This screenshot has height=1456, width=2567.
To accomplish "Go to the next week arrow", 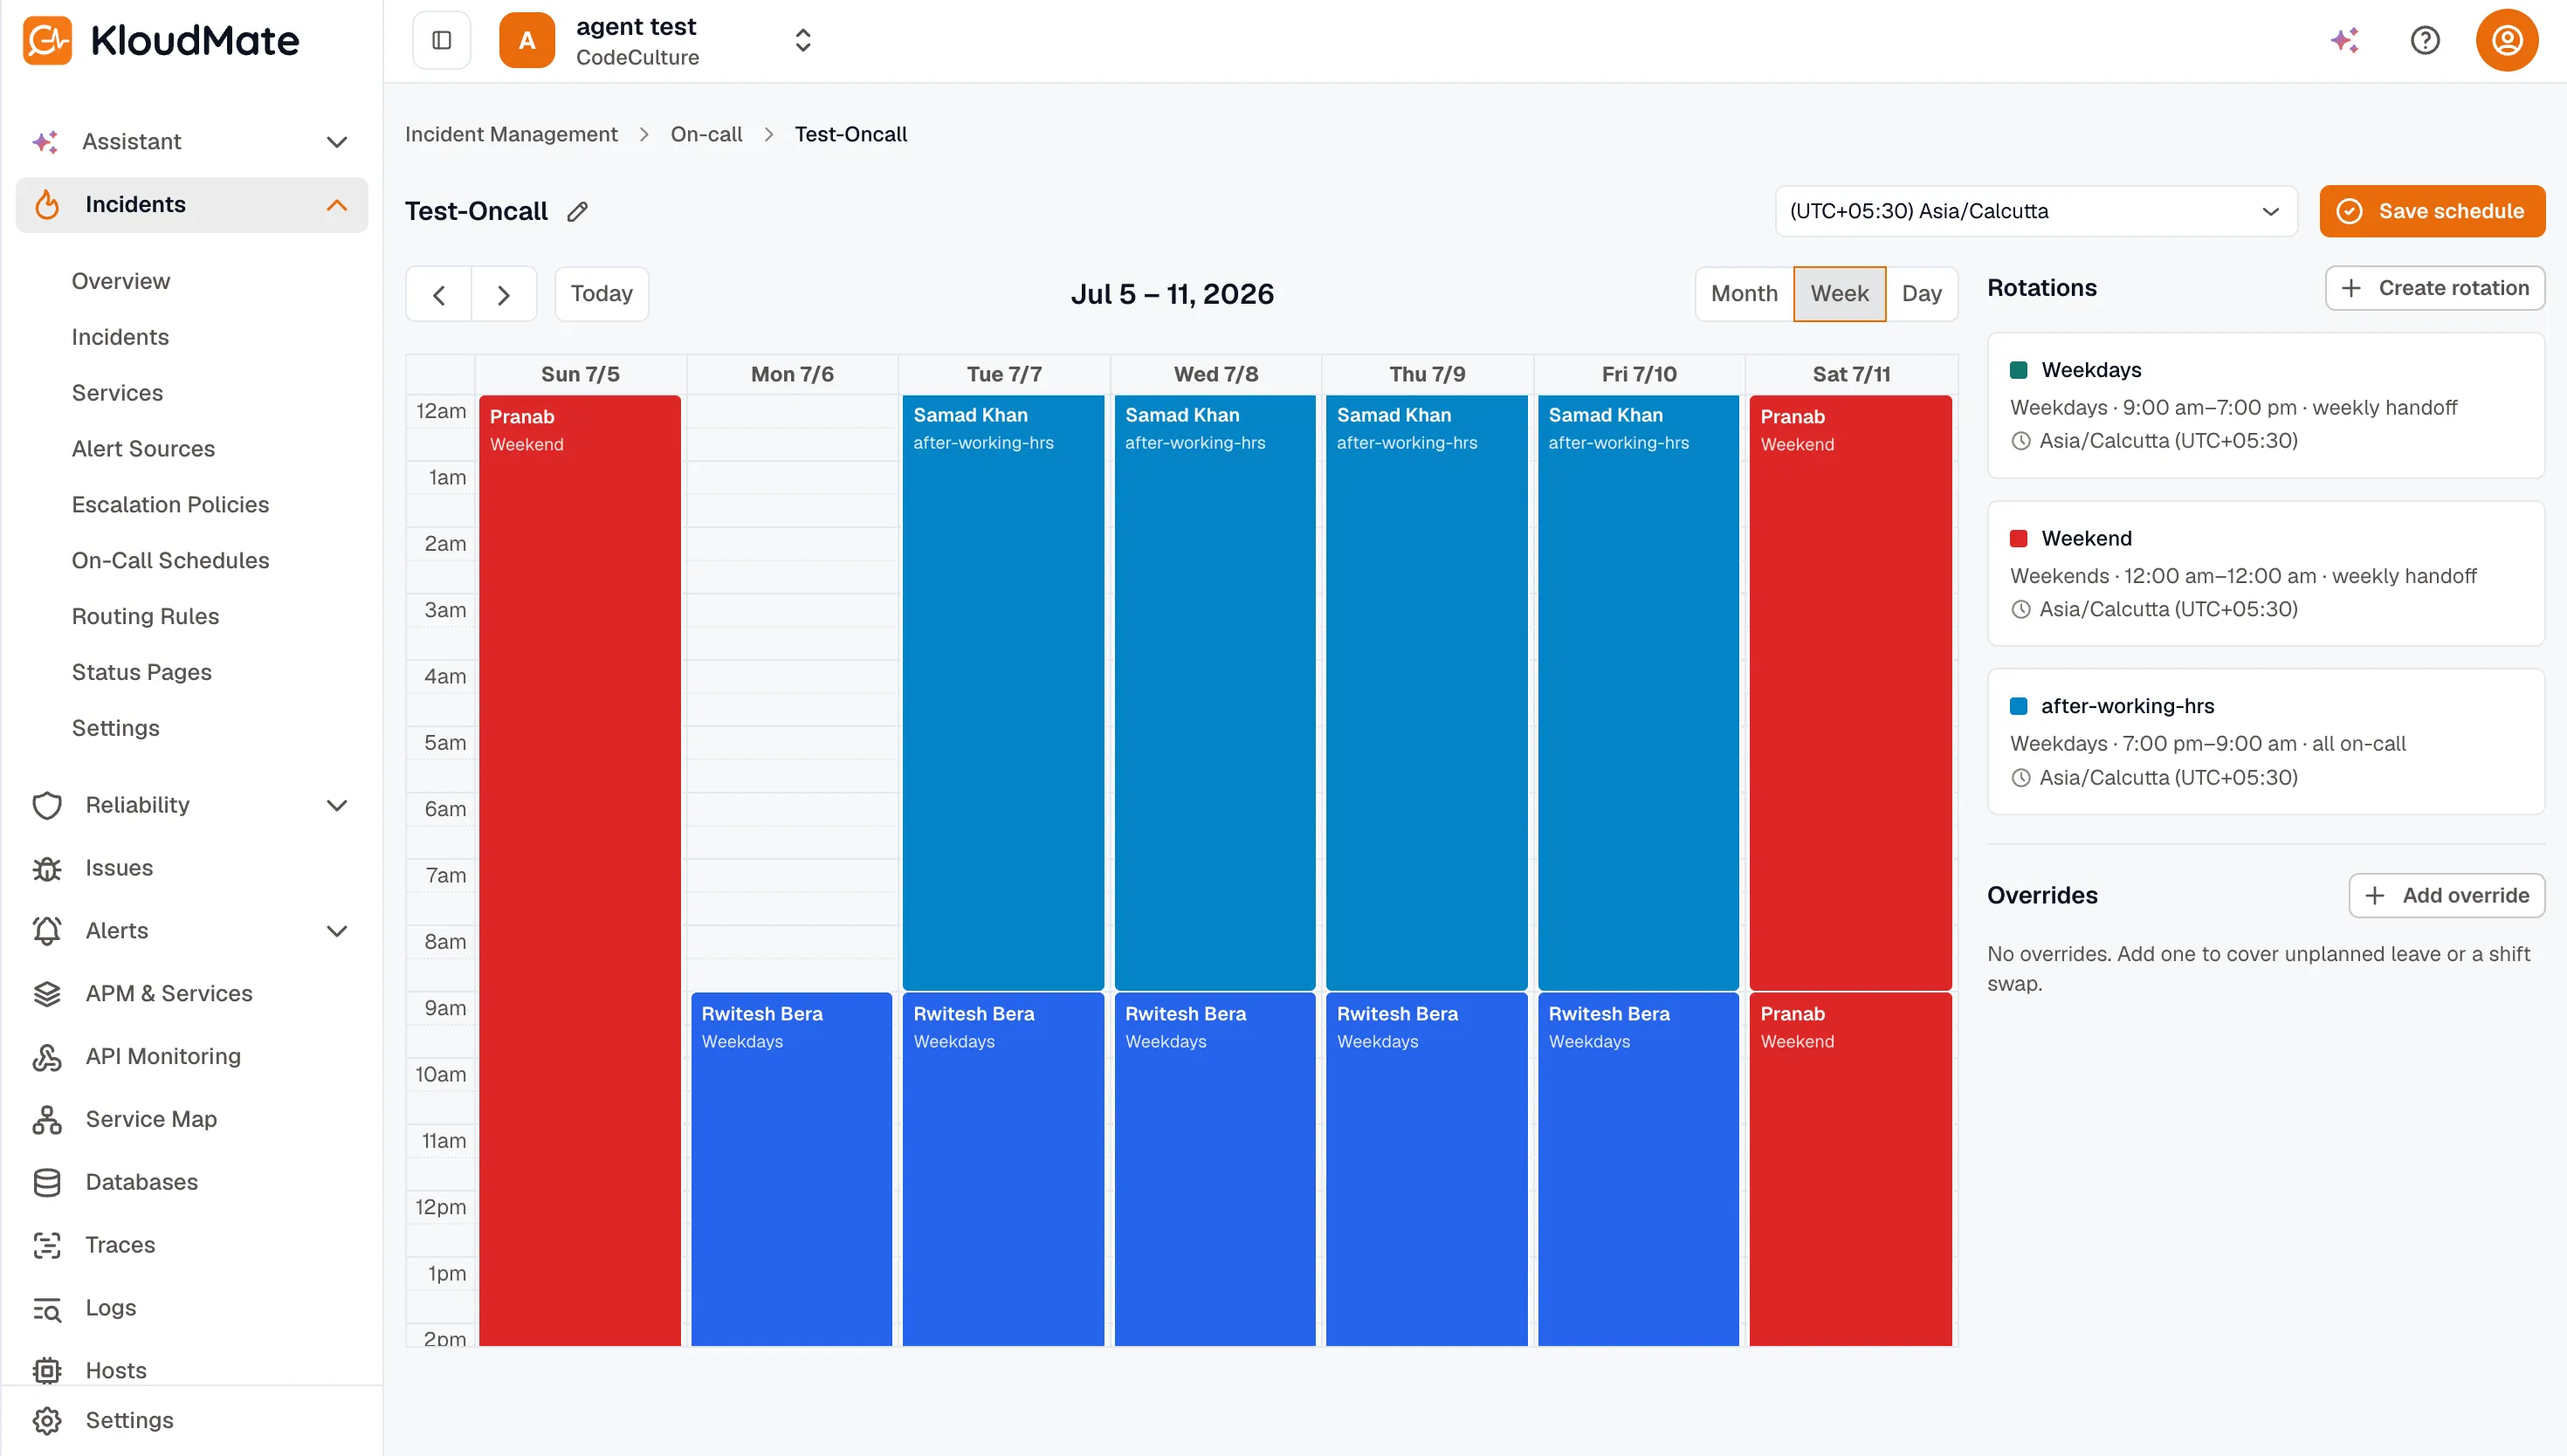I will click(504, 294).
